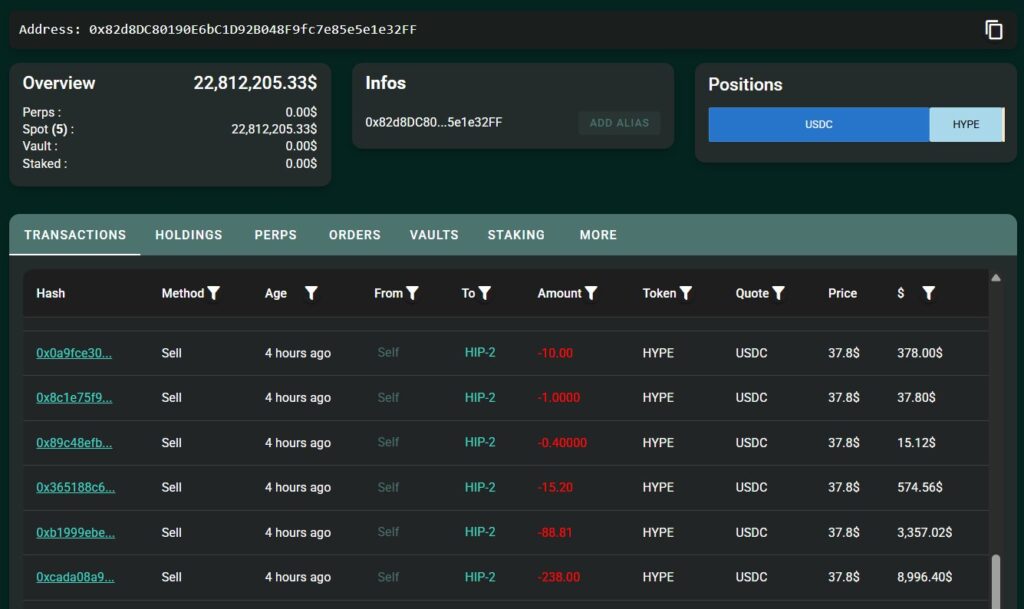Click the amount -0.40000 cell
This screenshot has width=1024, height=609.
562,443
